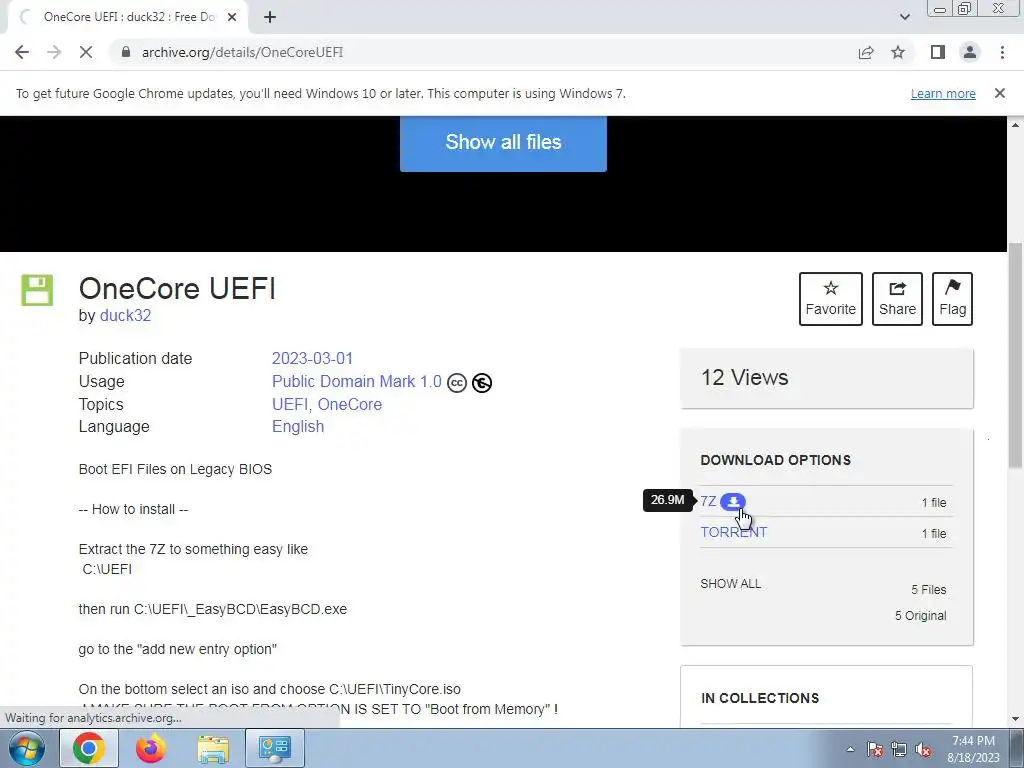Click the 7Z download link
The width and height of the screenshot is (1024, 768).
point(708,501)
